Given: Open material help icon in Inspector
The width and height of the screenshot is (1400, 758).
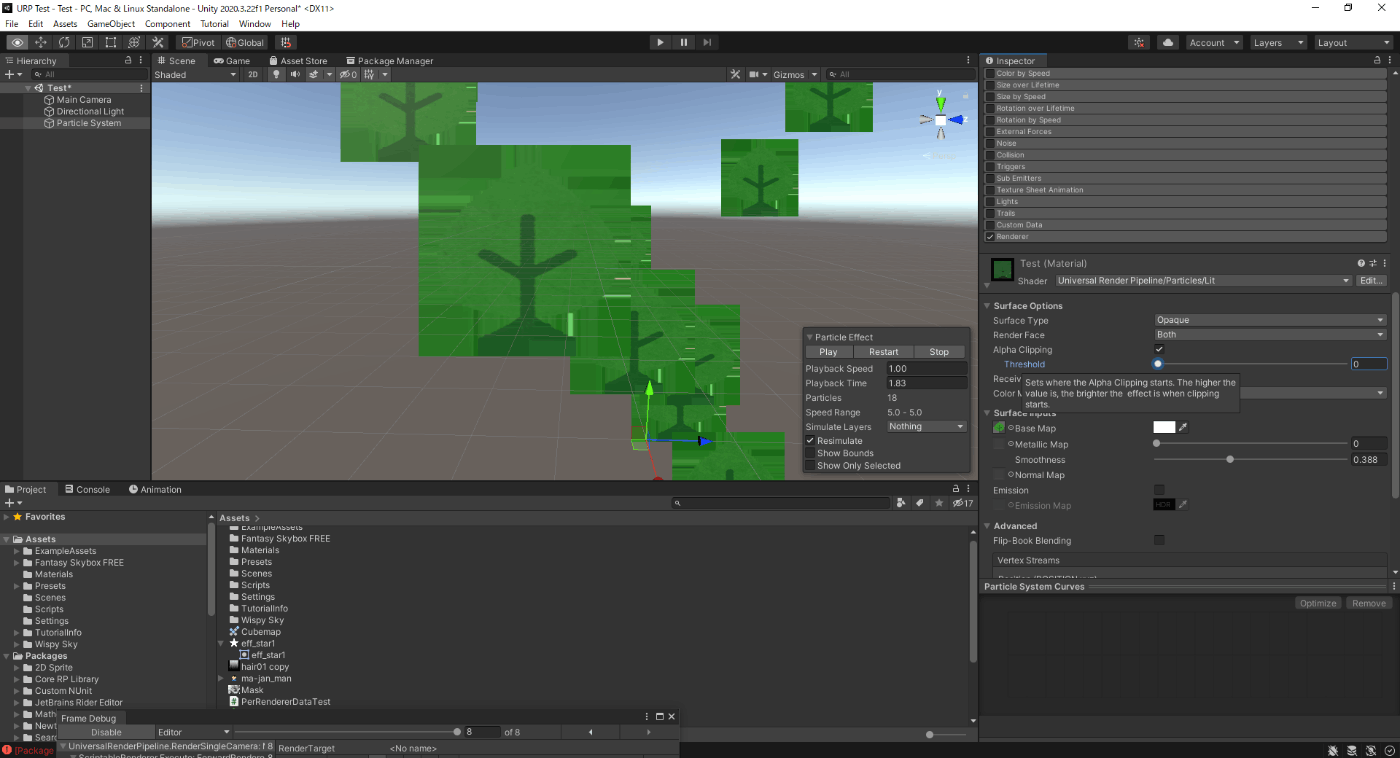Looking at the screenshot, I should click(1361, 264).
